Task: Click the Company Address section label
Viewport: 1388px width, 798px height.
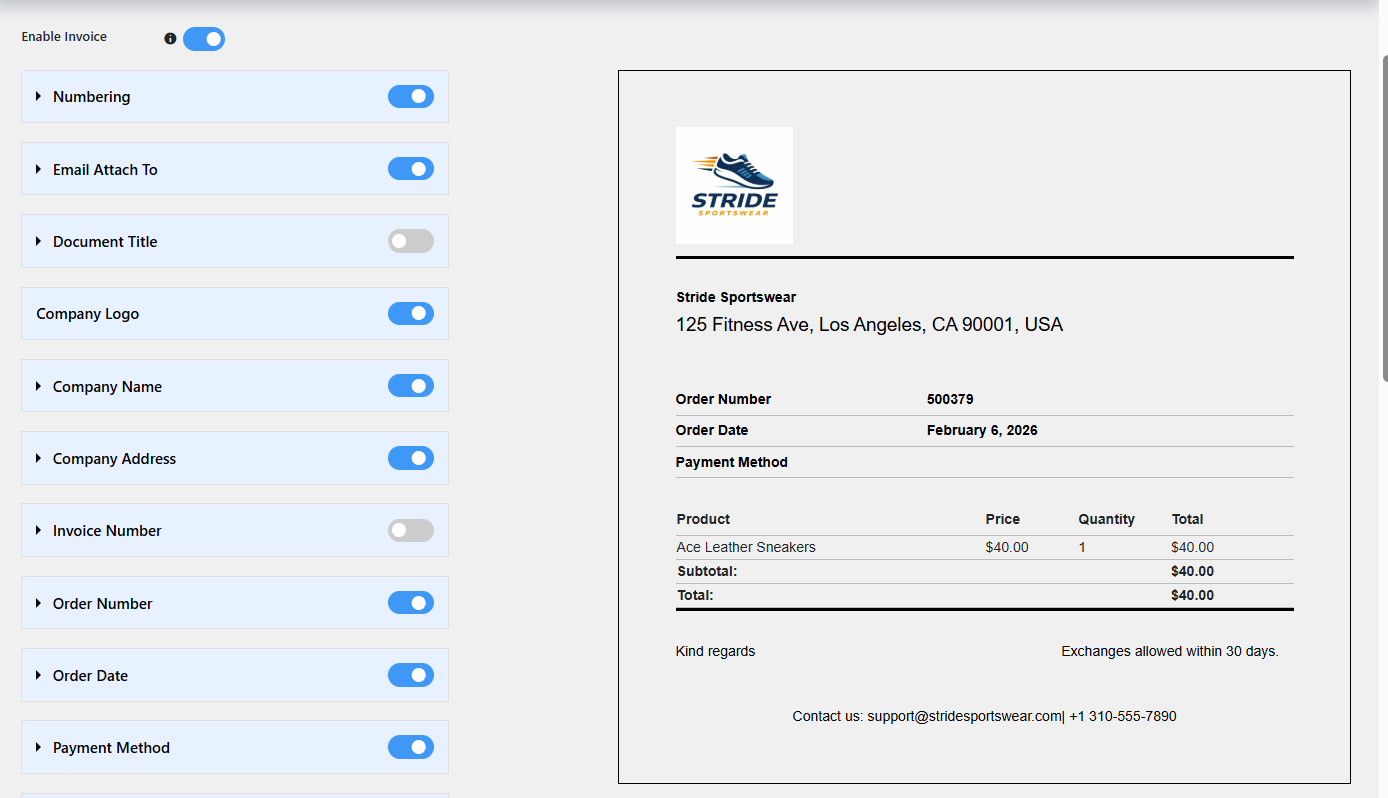Action: [114, 459]
